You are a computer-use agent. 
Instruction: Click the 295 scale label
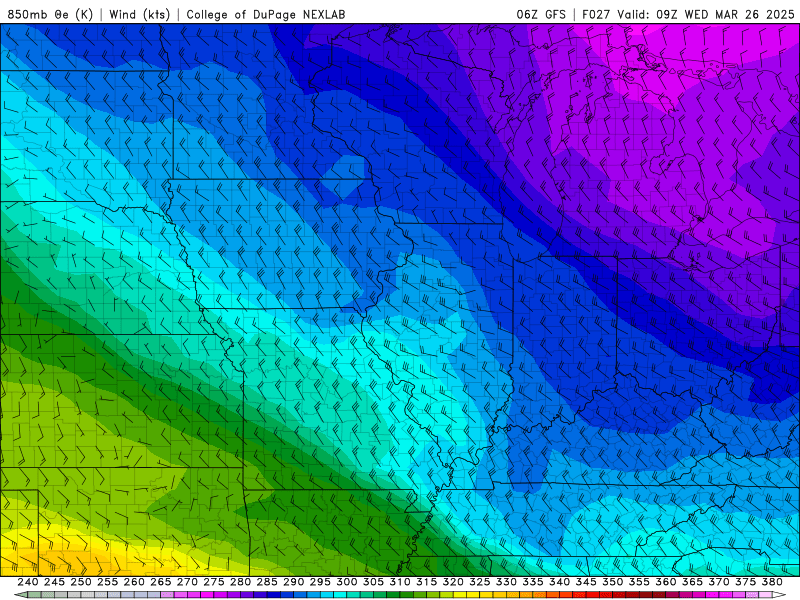pos(320,582)
